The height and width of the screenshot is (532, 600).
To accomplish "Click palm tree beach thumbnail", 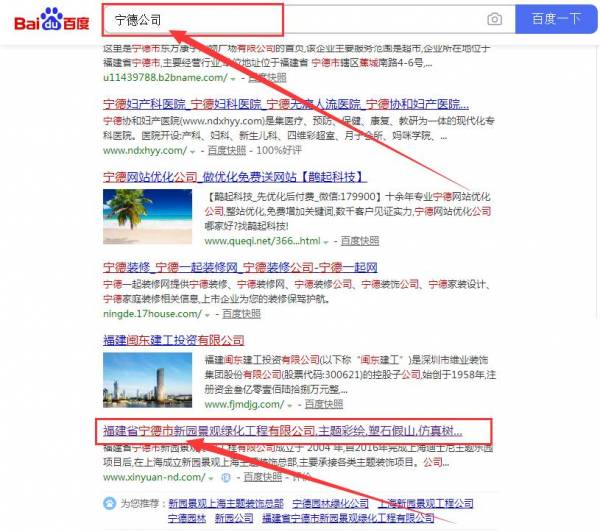I will pyautogui.click(x=147, y=217).
